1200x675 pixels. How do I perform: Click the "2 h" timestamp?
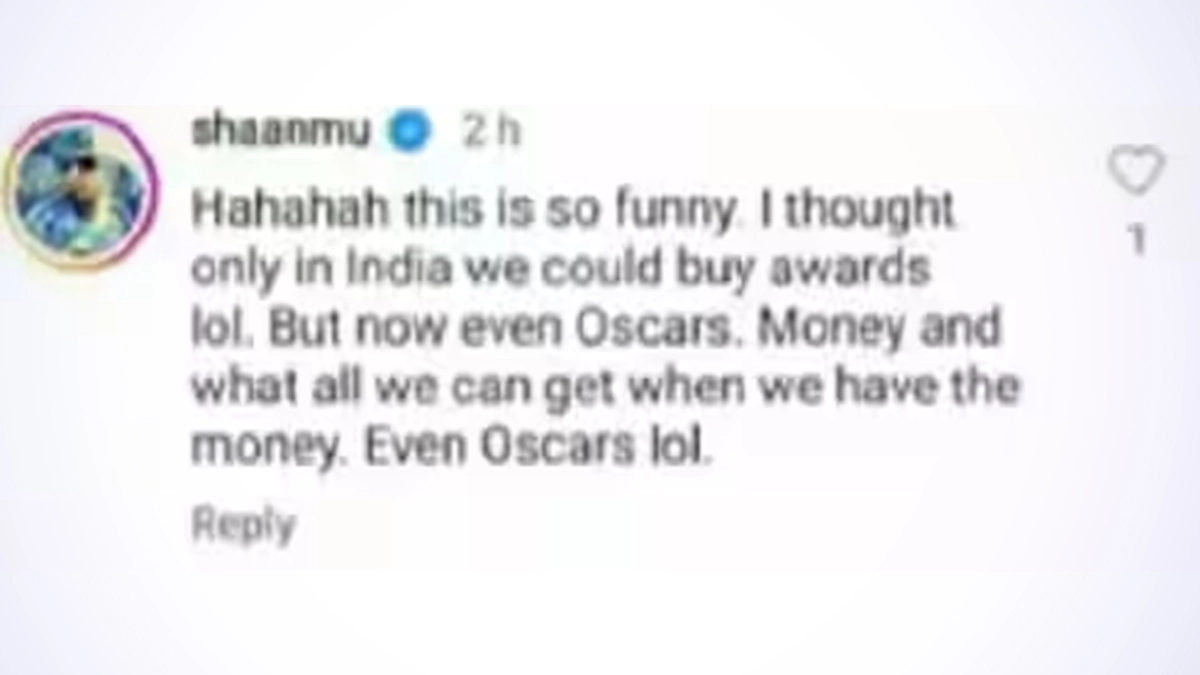tap(489, 133)
